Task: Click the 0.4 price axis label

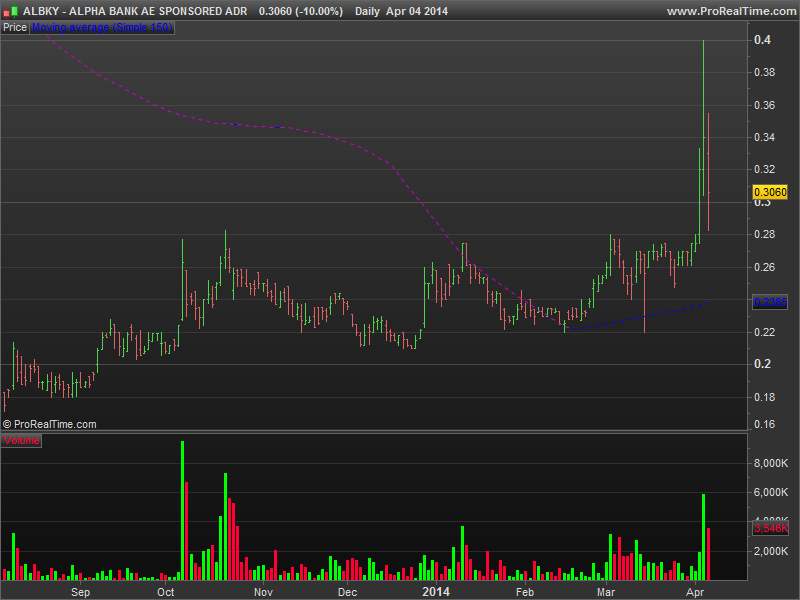Action: (762, 40)
